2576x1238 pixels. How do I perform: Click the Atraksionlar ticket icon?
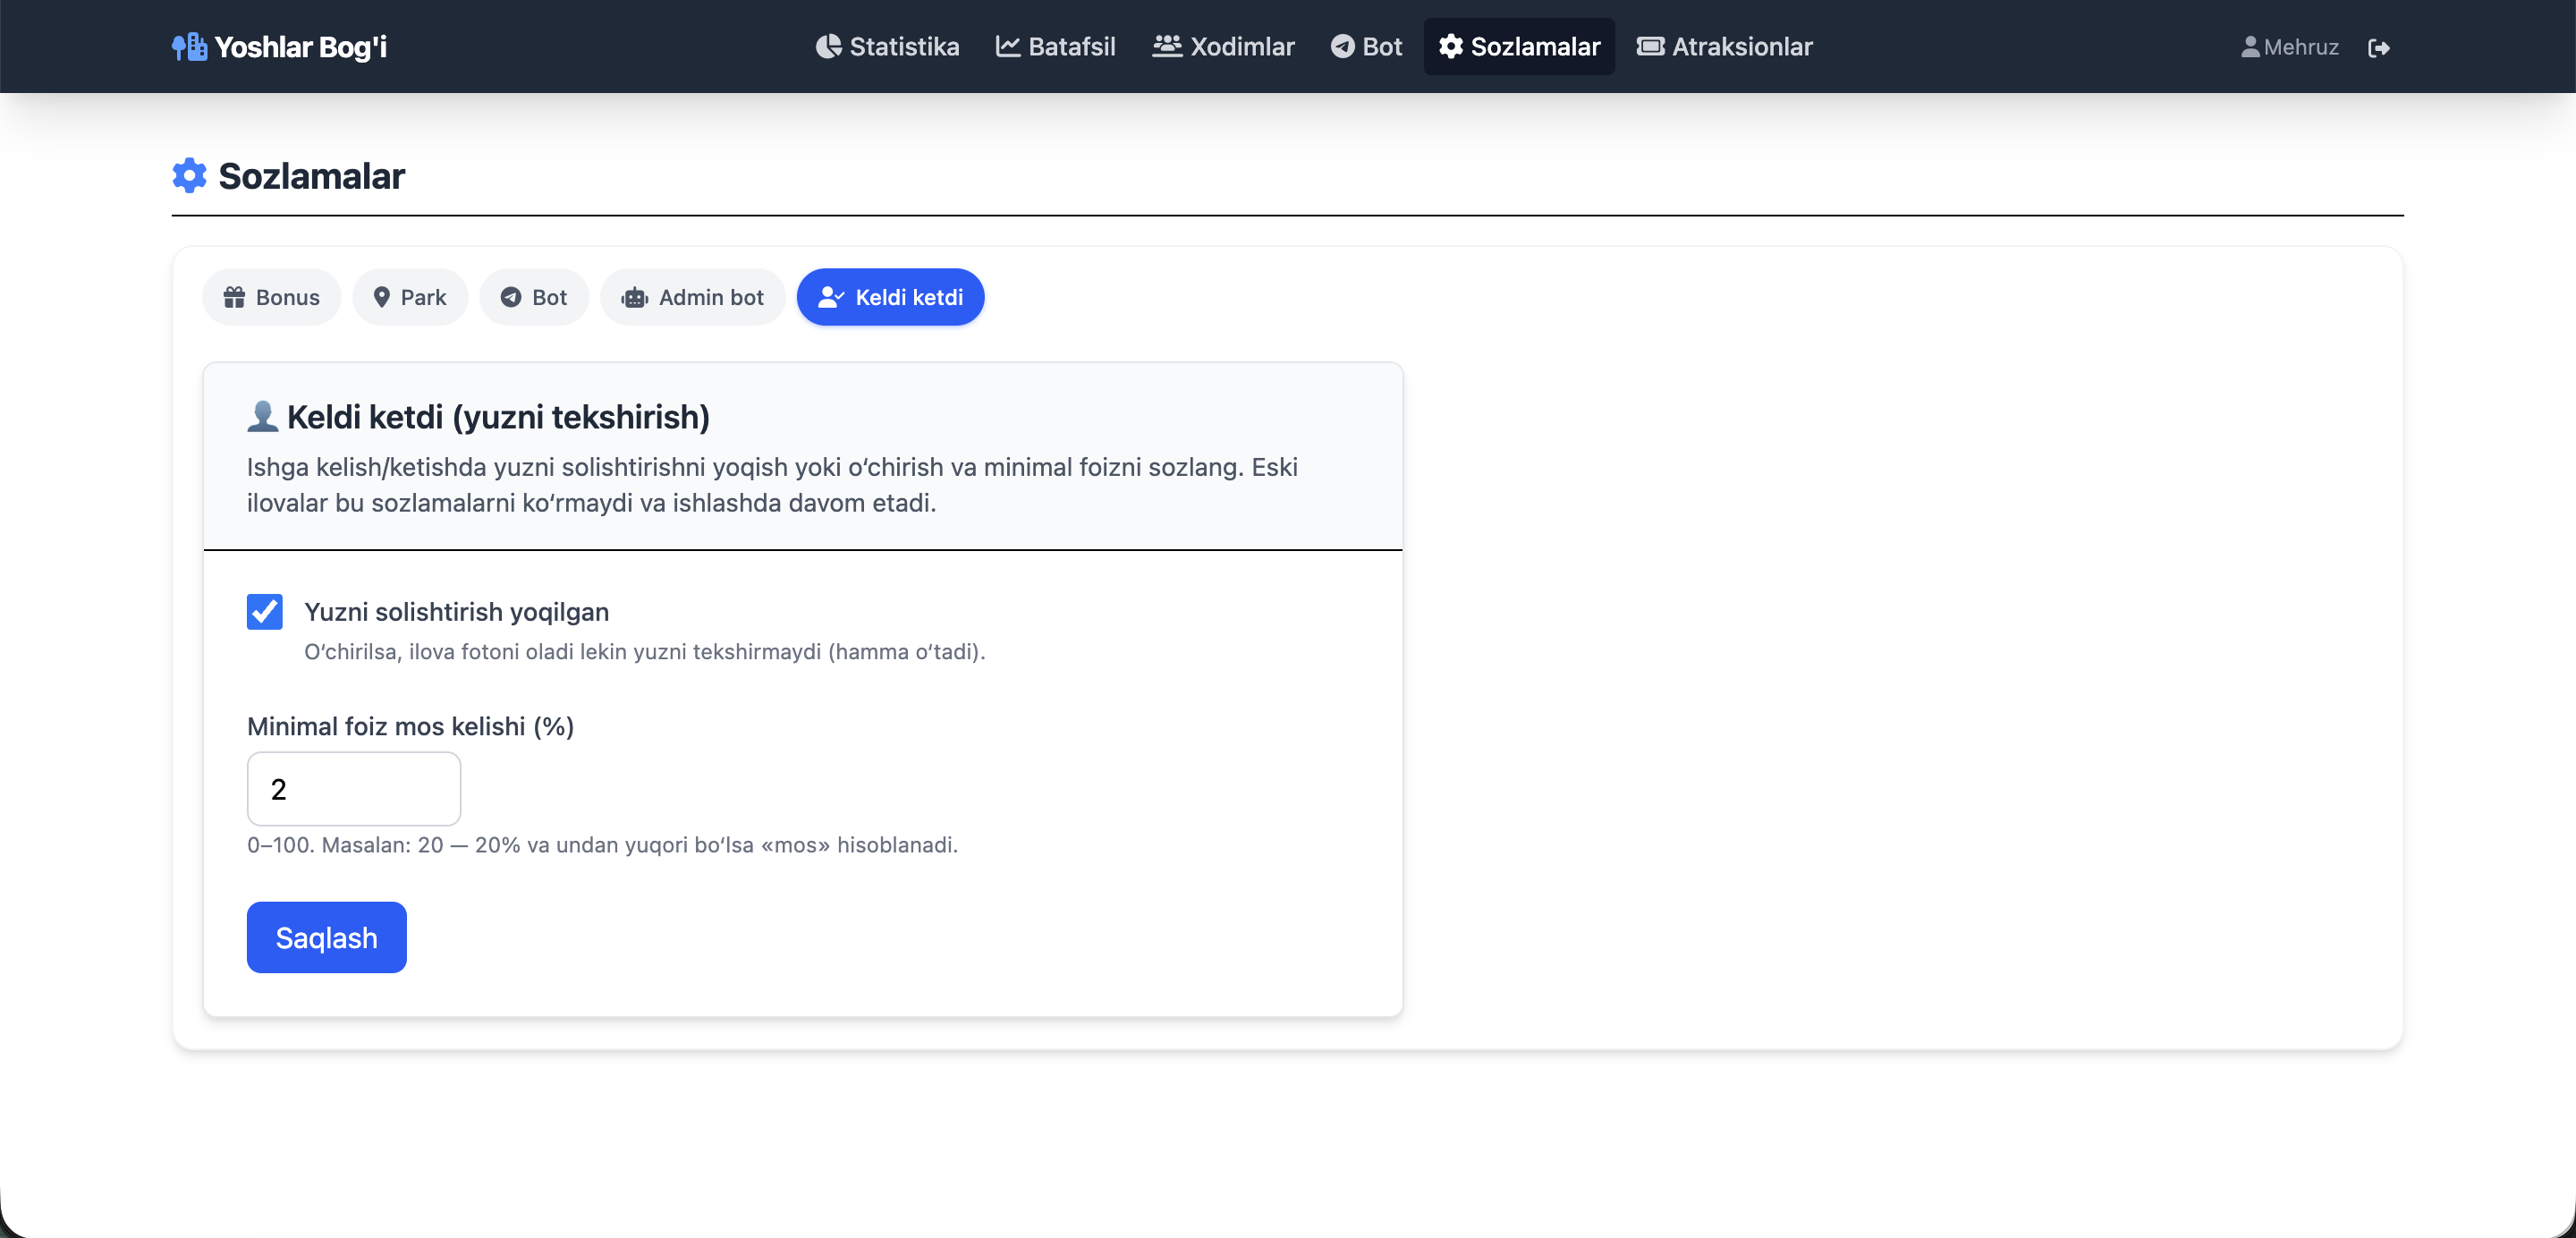click(1649, 46)
